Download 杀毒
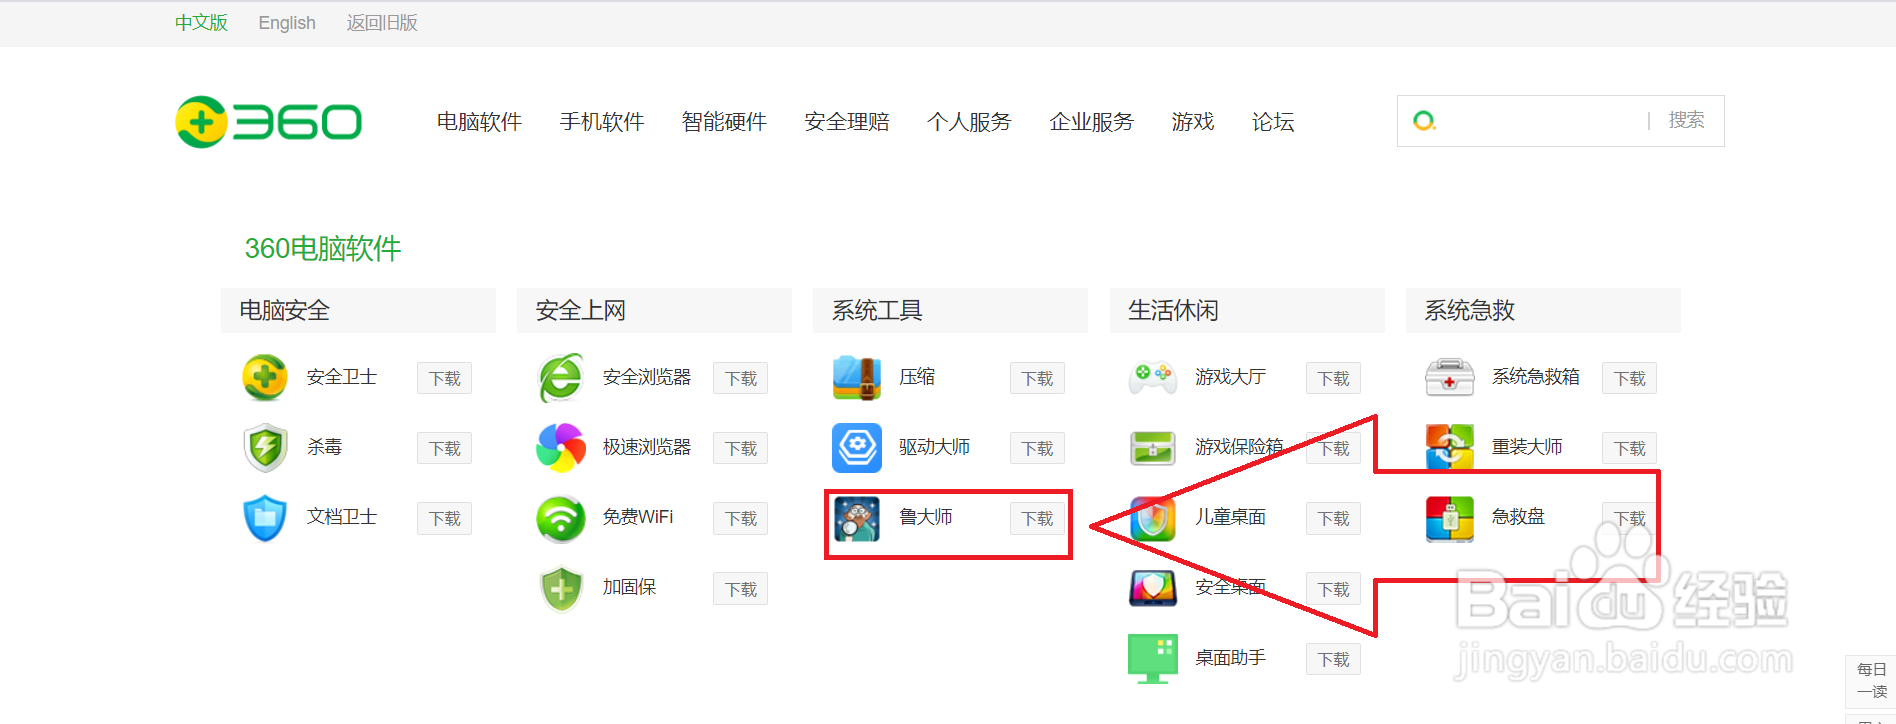Screen dimensions: 1896x724 click(444, 448)
